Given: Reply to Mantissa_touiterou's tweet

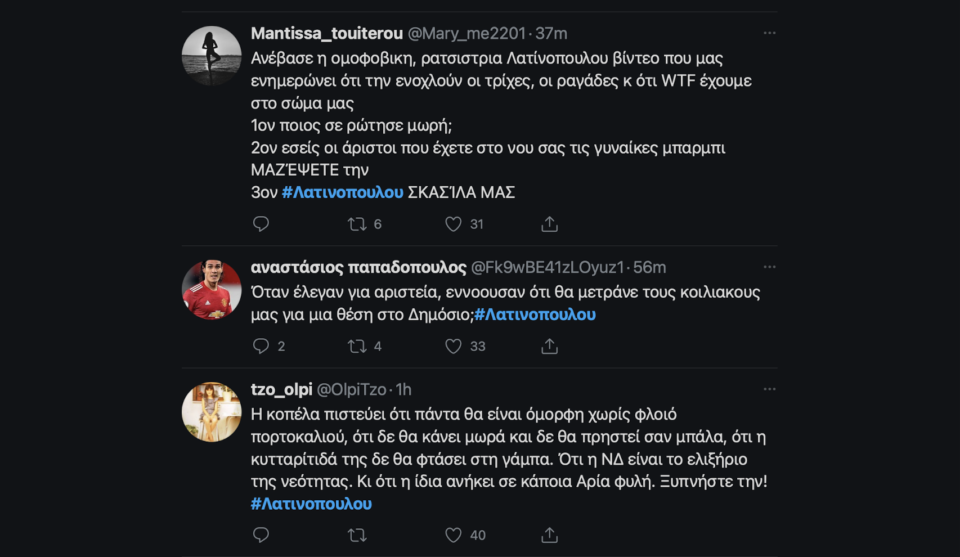Looking at the screenshot, I should tap(261, 224).
